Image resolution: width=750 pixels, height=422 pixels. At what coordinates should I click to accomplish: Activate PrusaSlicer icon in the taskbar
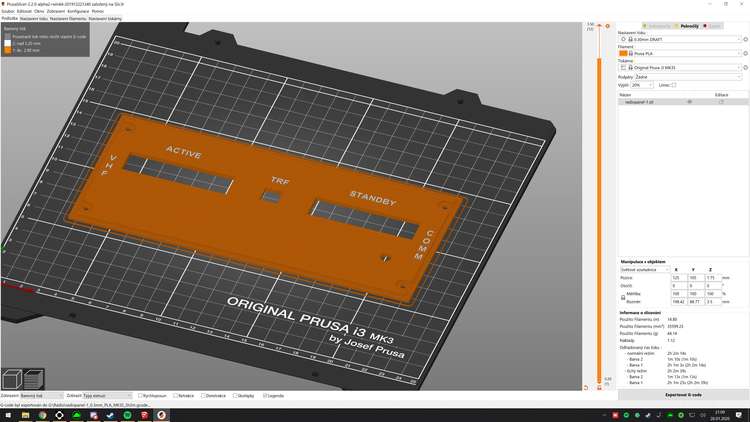click(162, 415)
